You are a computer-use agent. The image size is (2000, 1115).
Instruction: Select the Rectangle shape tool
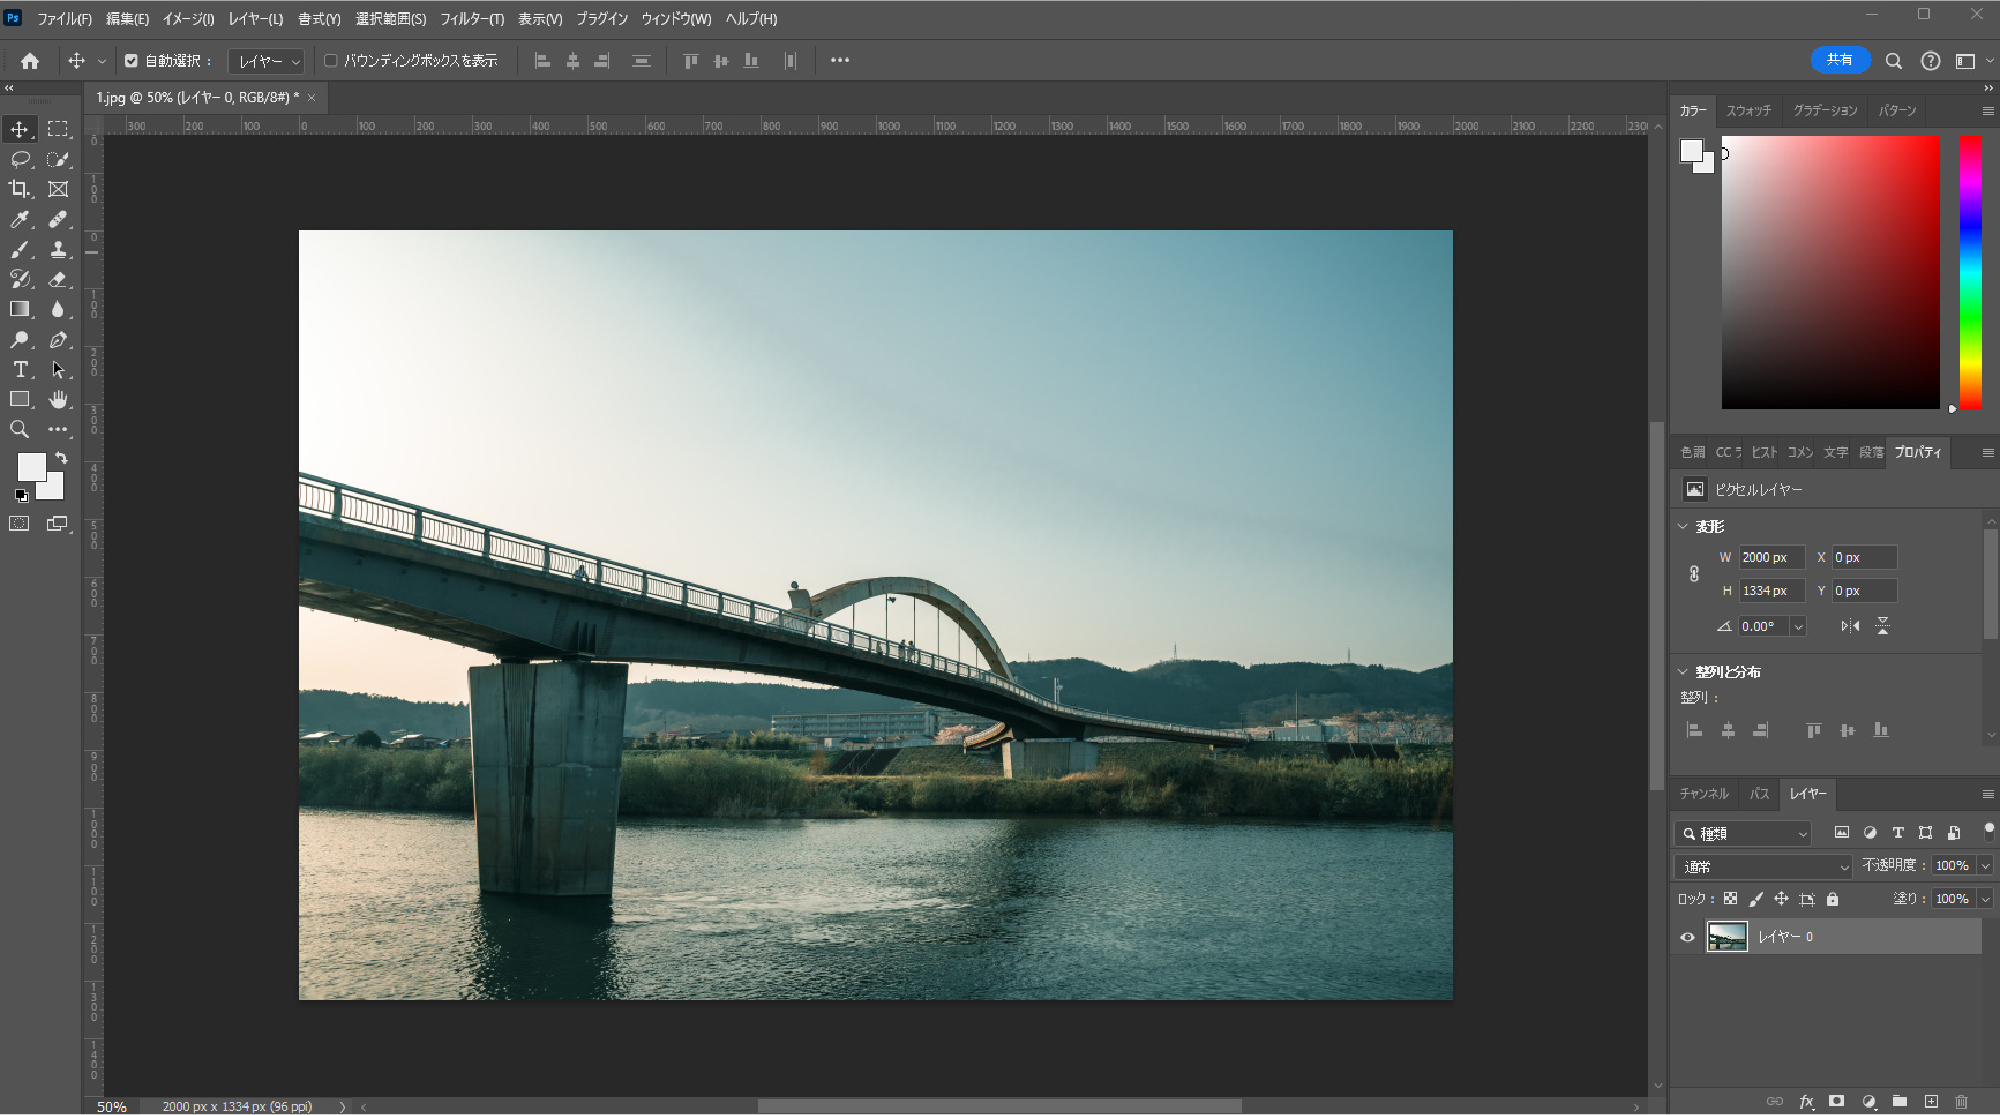pos(20,399)
